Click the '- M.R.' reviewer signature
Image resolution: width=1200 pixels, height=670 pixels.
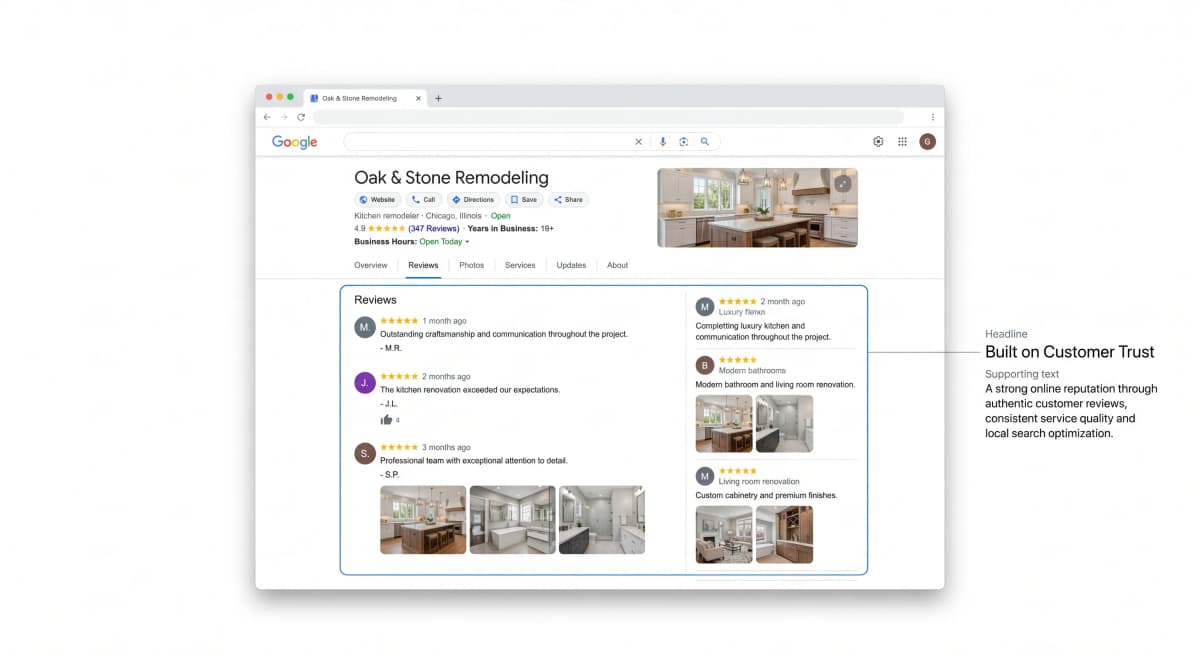[392, 348]
